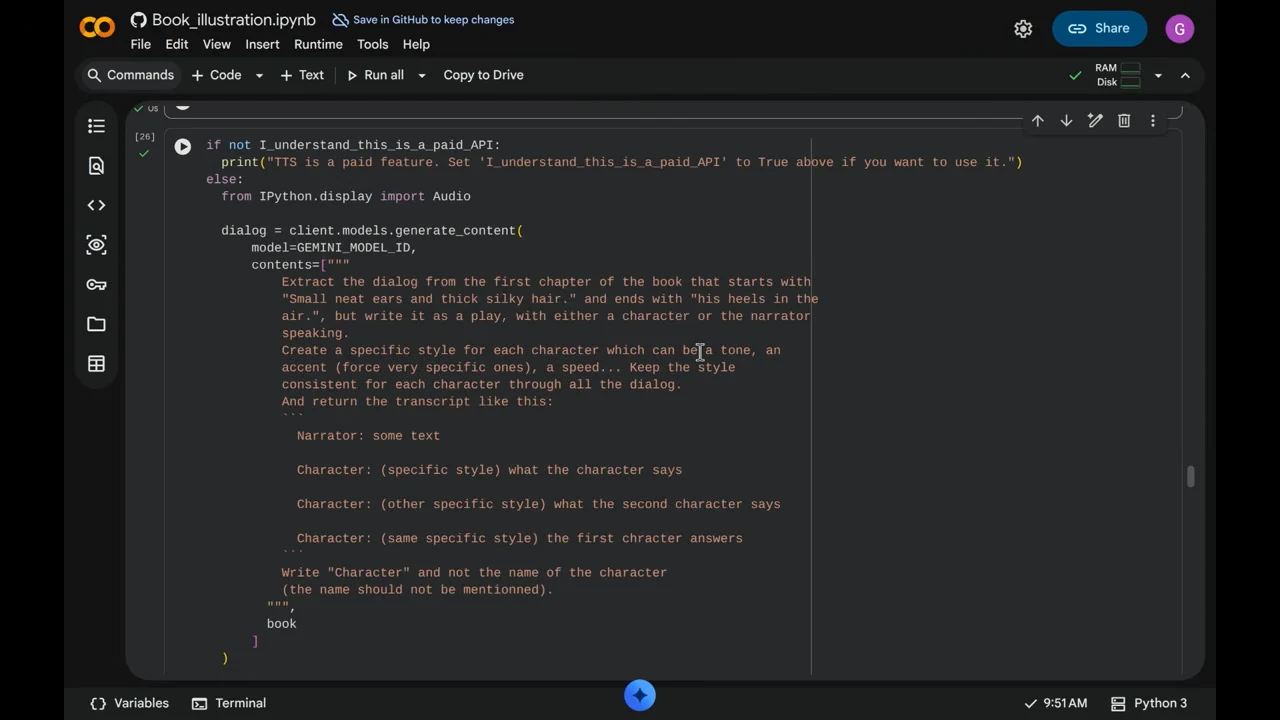The width and height of the screenshot is (1280, 720).
Task: Open the data table sidebar icon
Action: click(96, 364)
